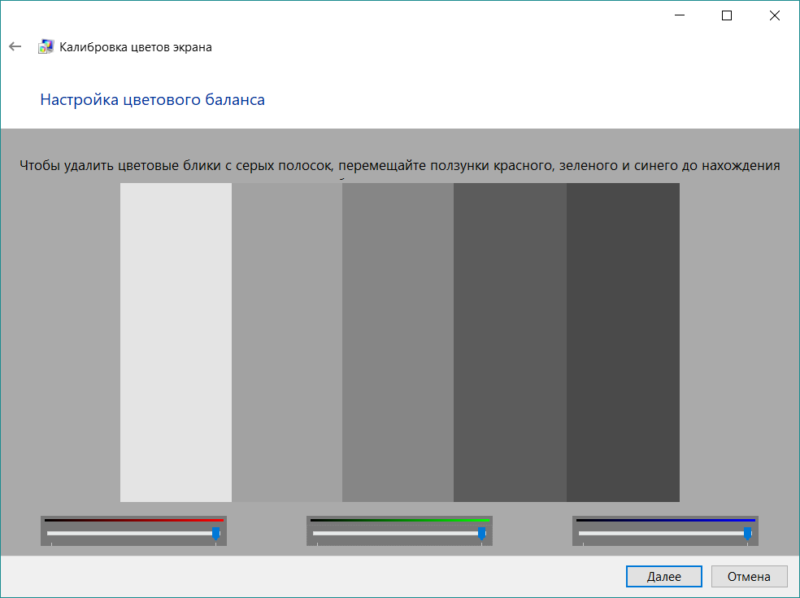Click the title Калибровка цветов экрана
Screen dimensions: 800x598
point(137,46)
